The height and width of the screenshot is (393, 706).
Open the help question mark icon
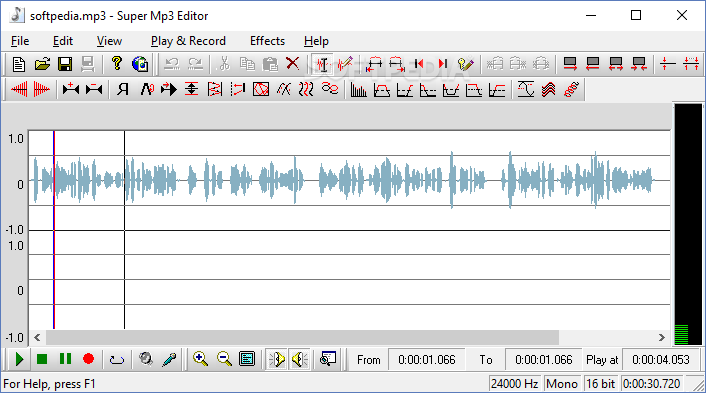coord(117,64)
